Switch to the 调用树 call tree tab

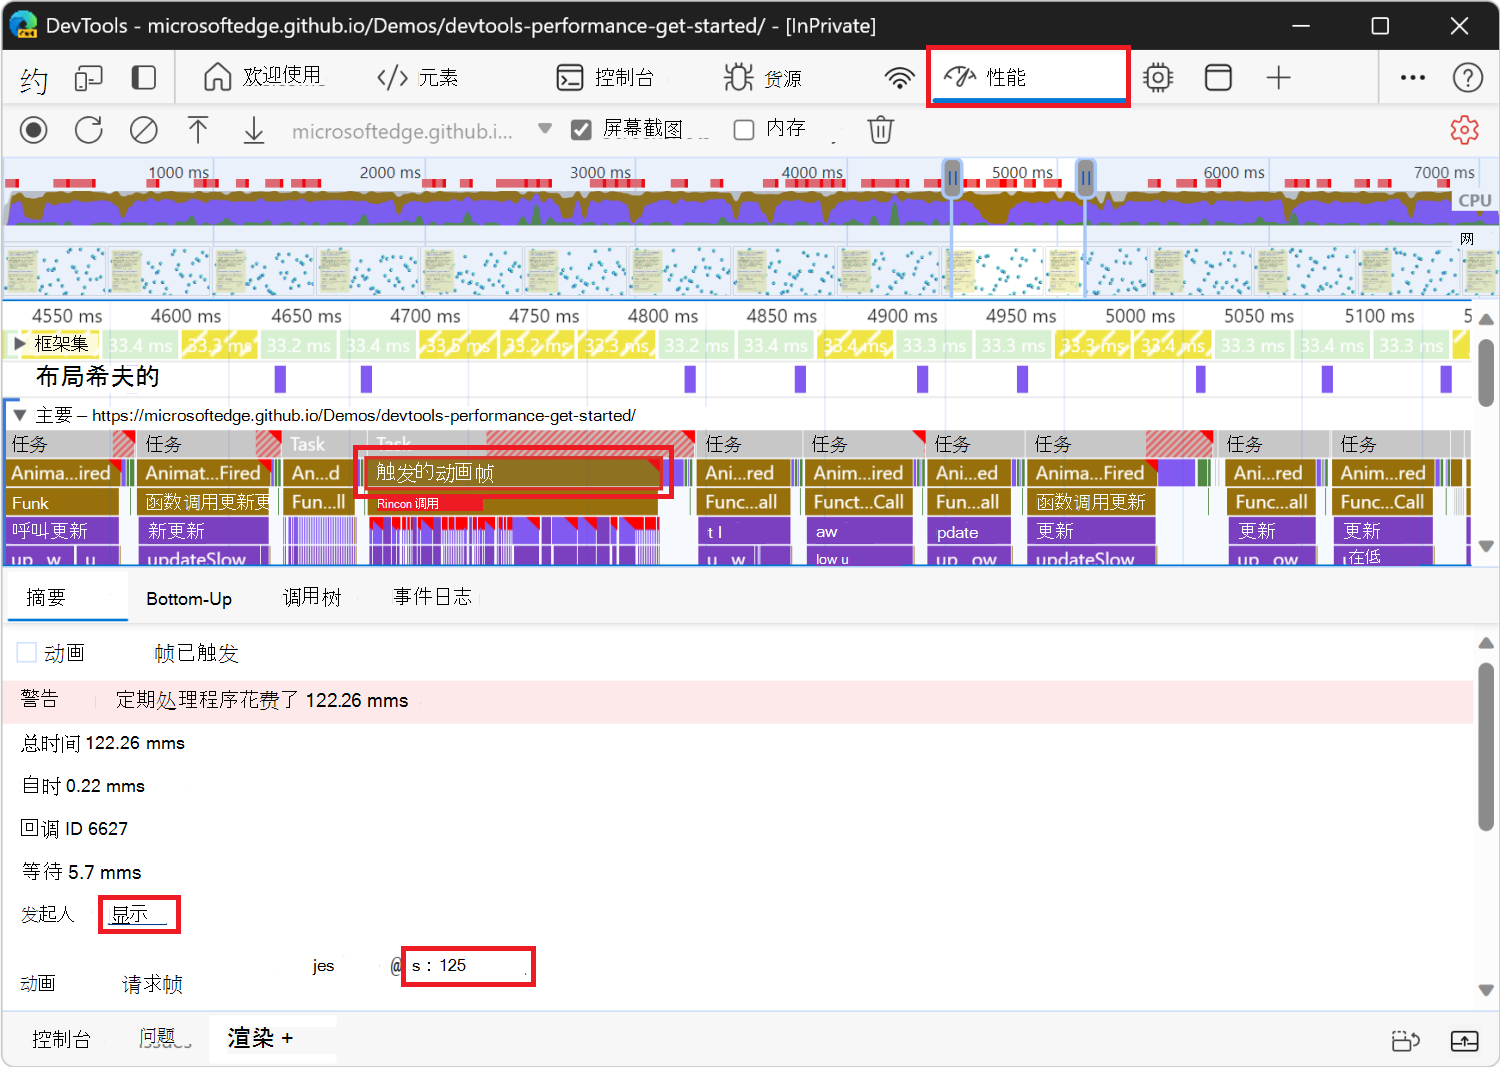[312, 597]
